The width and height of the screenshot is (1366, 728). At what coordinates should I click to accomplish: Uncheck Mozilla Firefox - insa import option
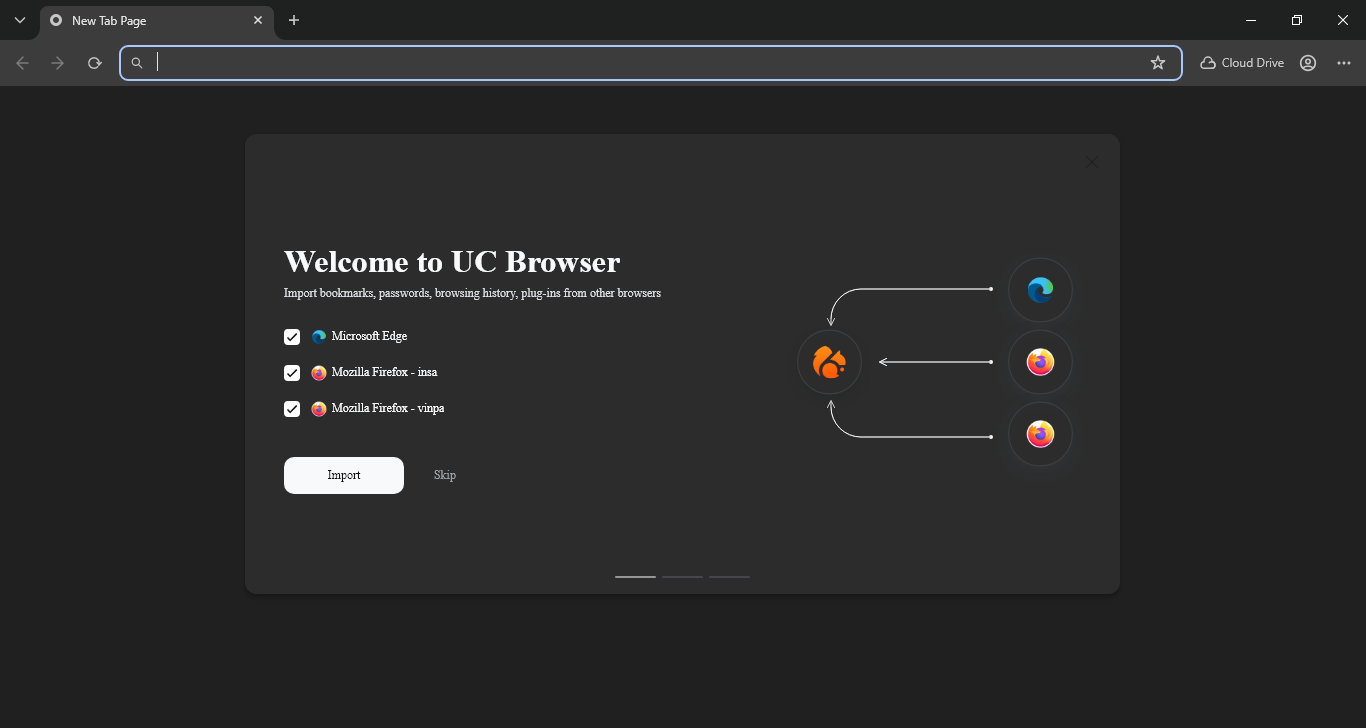[291, 372]
